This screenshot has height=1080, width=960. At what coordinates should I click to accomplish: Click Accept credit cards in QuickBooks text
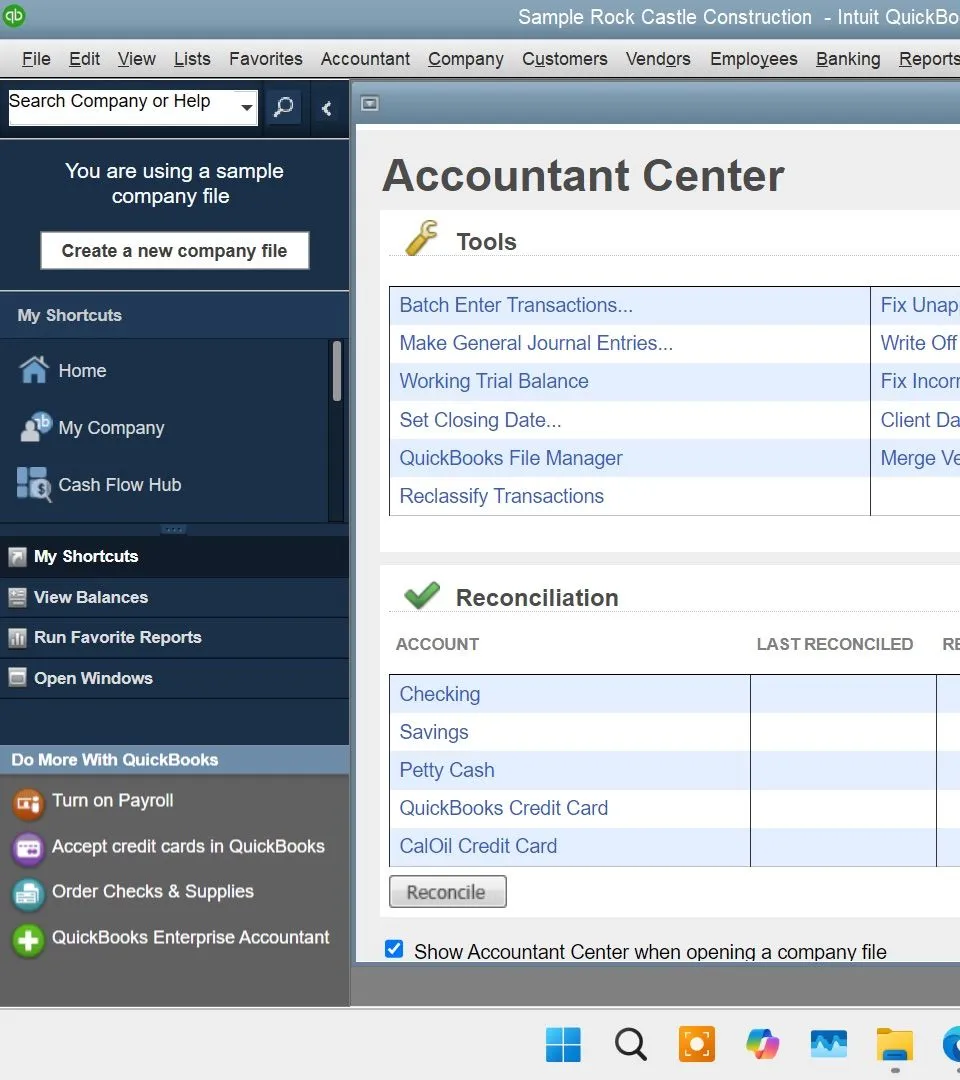tap(188, 847)
